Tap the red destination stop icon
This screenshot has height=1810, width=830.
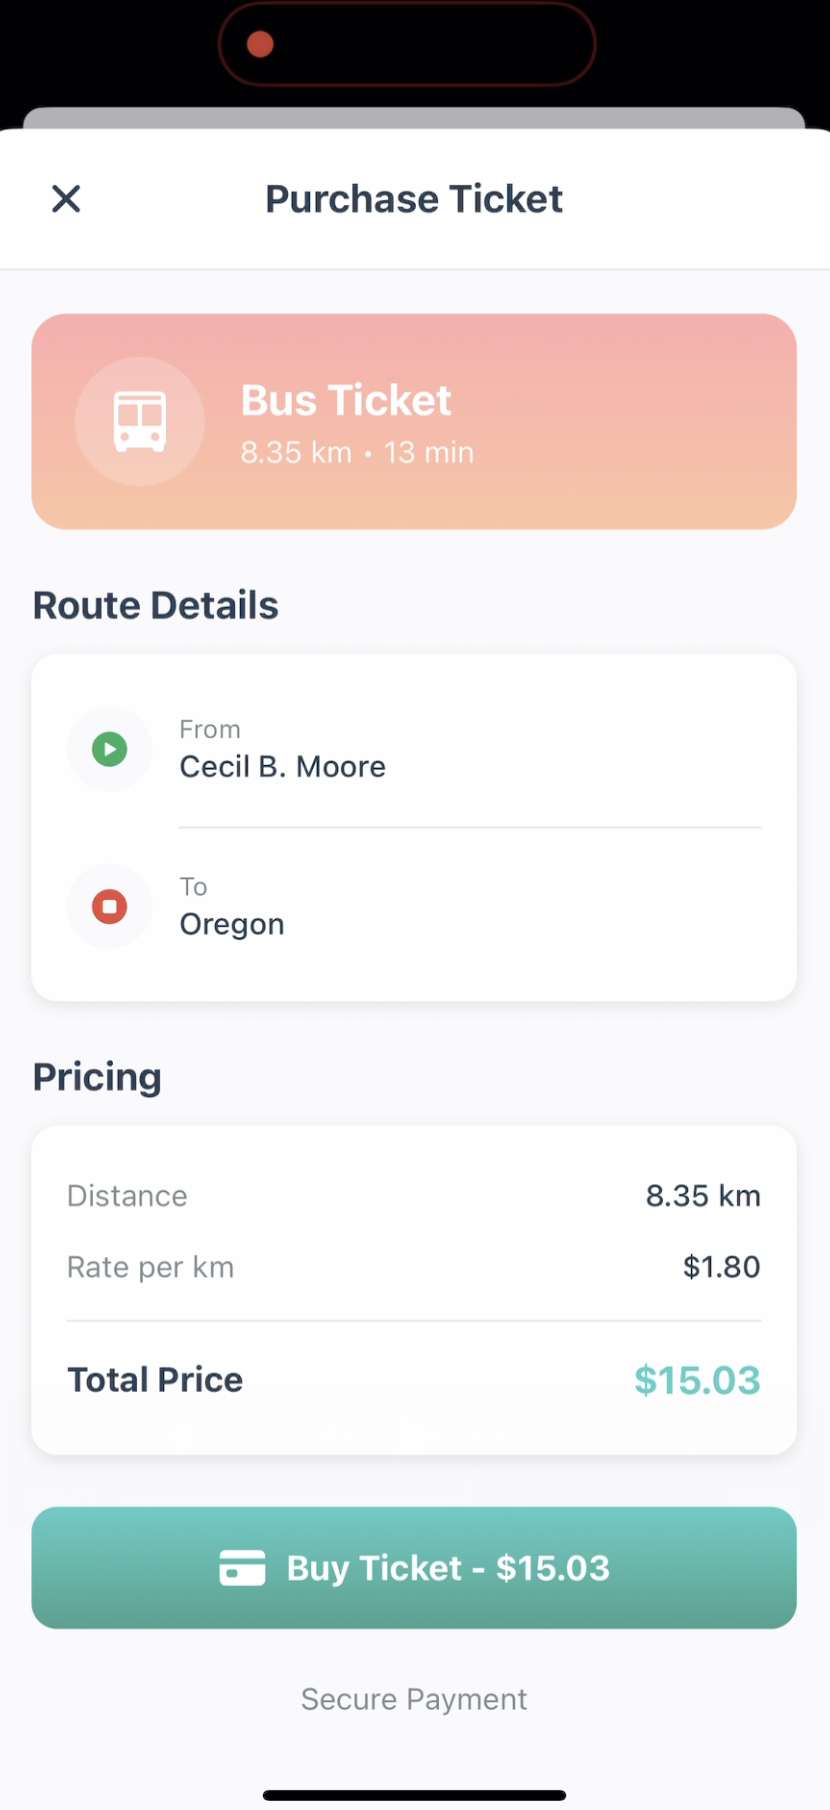point(110,907)
